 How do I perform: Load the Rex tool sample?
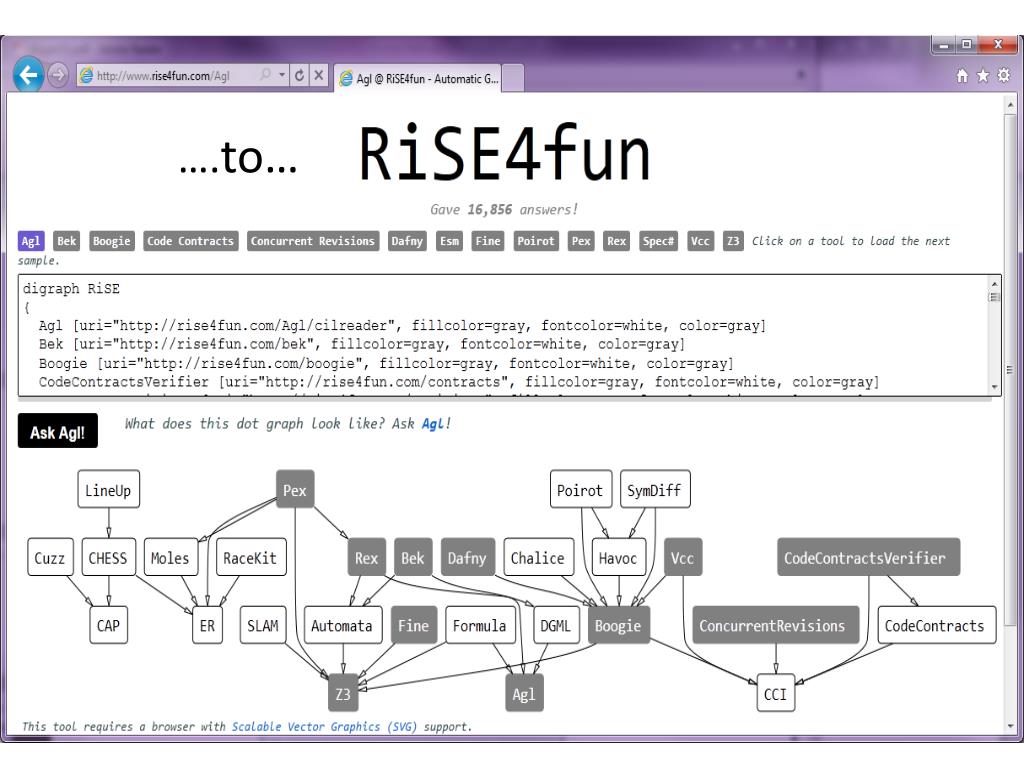point(616,241)
